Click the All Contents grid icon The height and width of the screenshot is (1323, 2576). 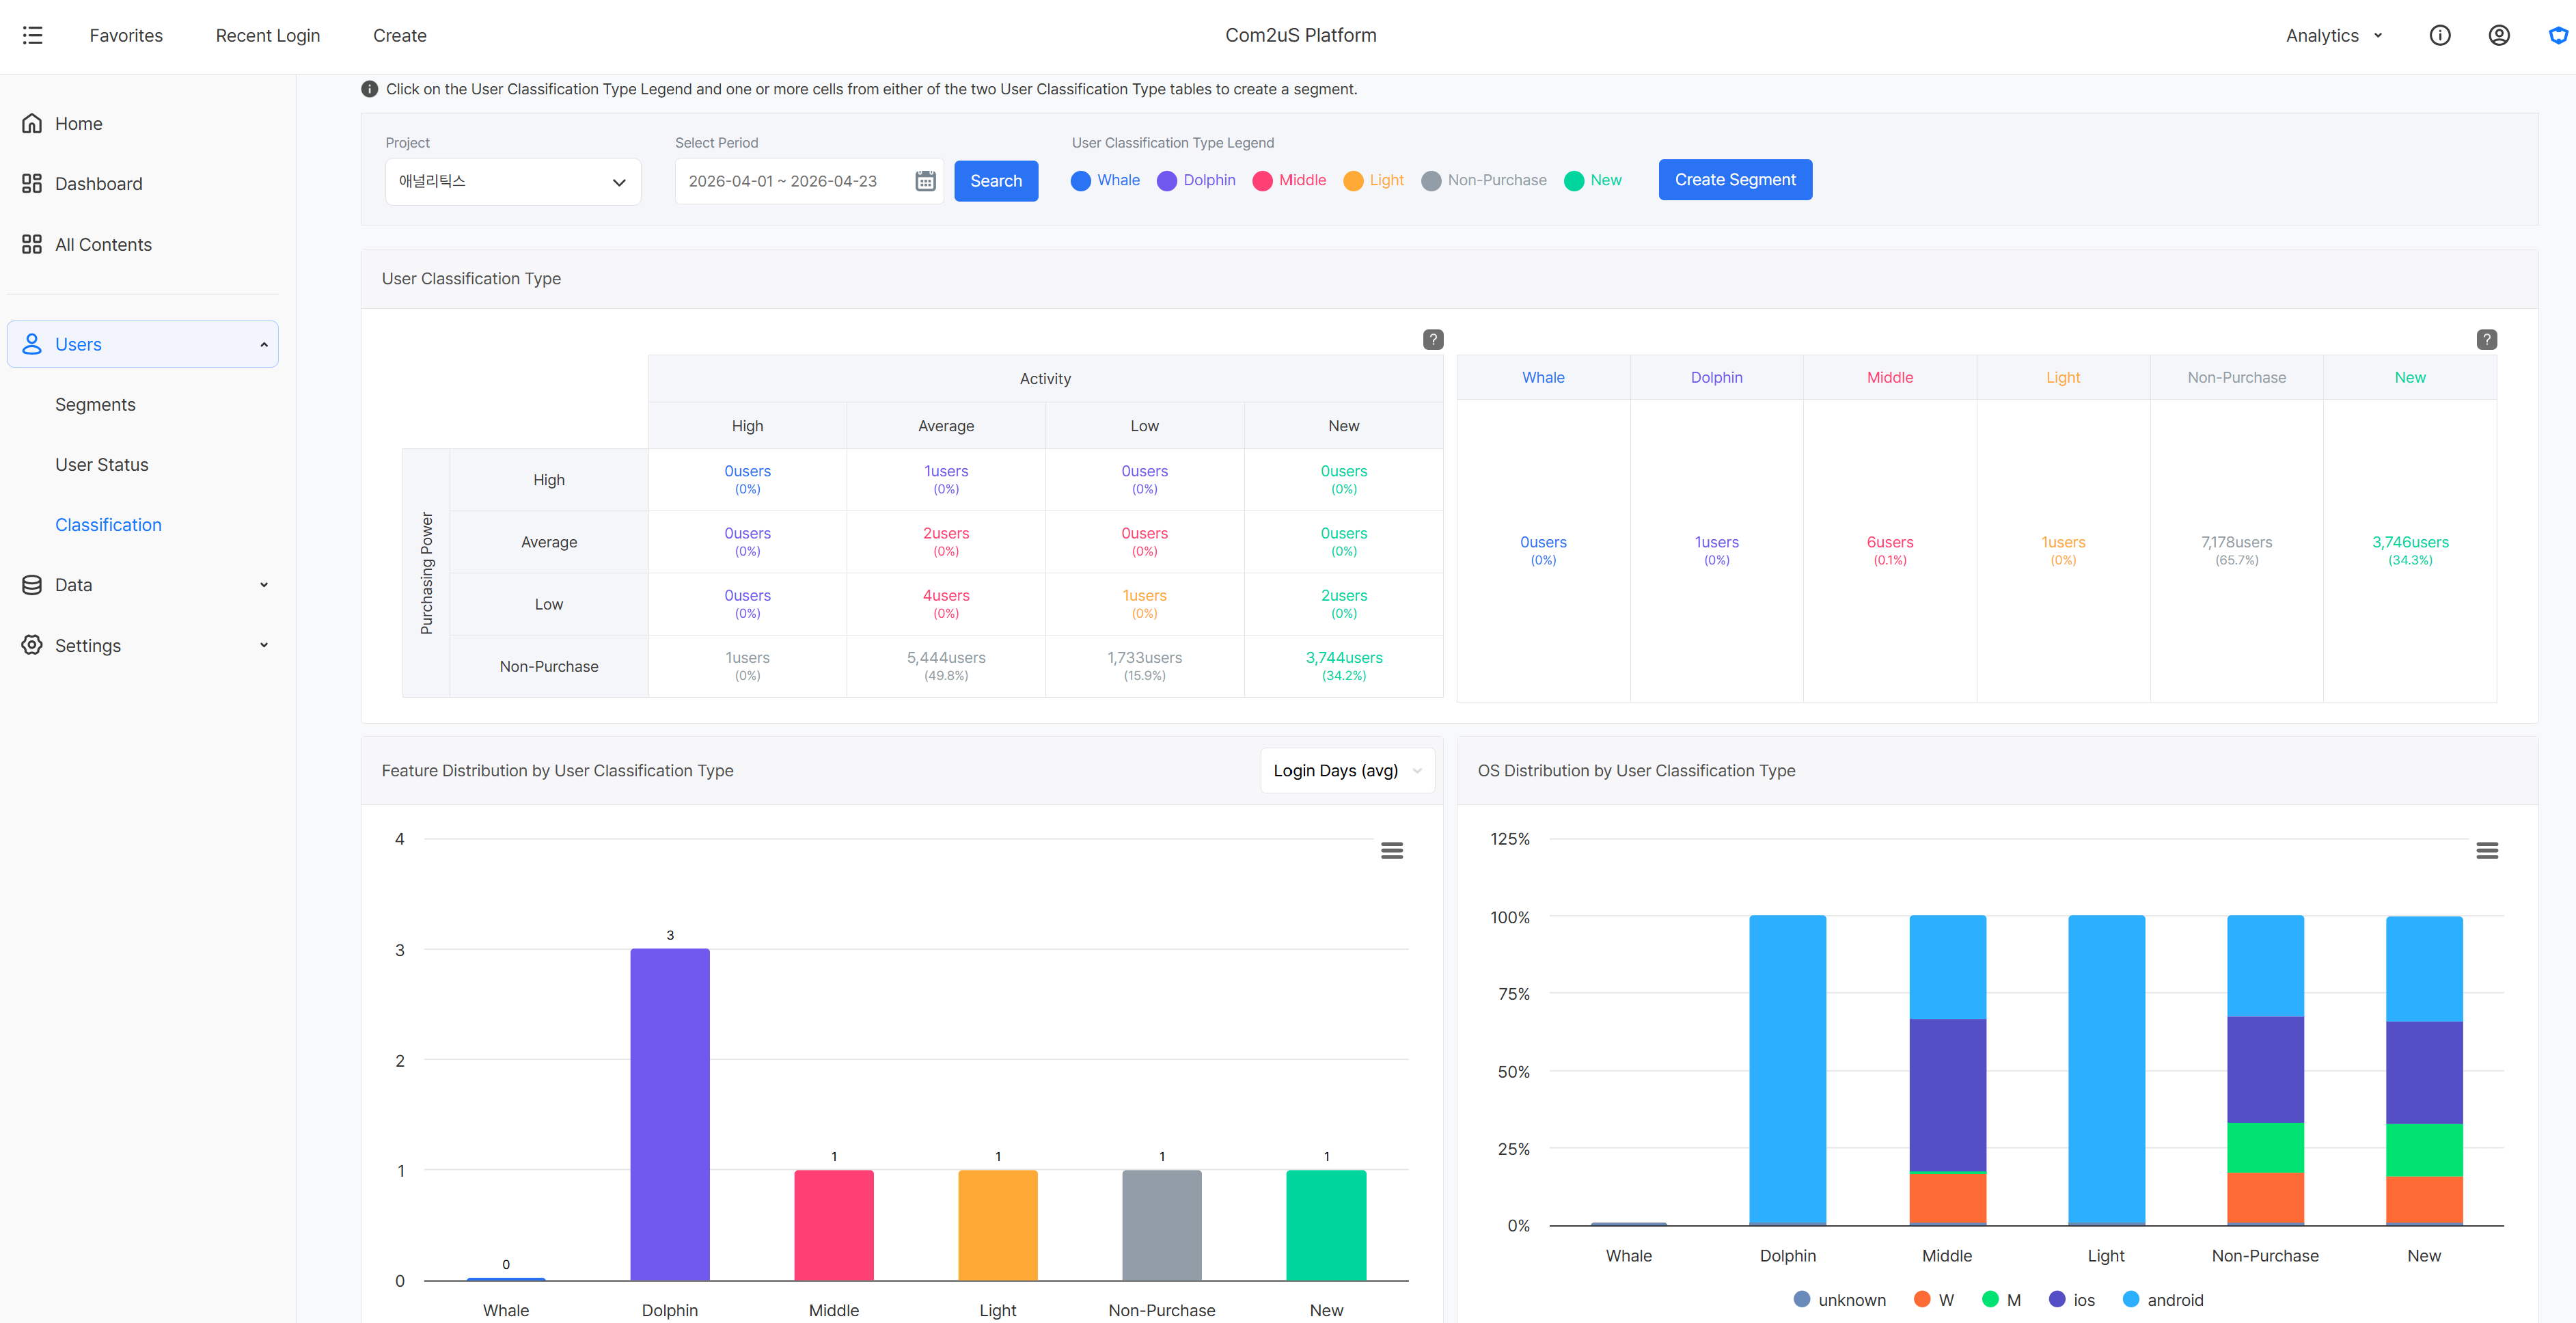pos(32,245)
